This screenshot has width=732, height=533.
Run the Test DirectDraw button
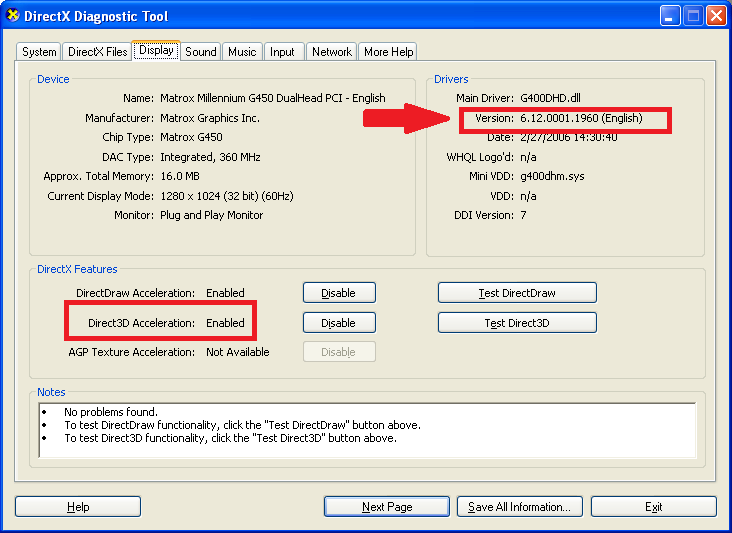tap(517, 293)
